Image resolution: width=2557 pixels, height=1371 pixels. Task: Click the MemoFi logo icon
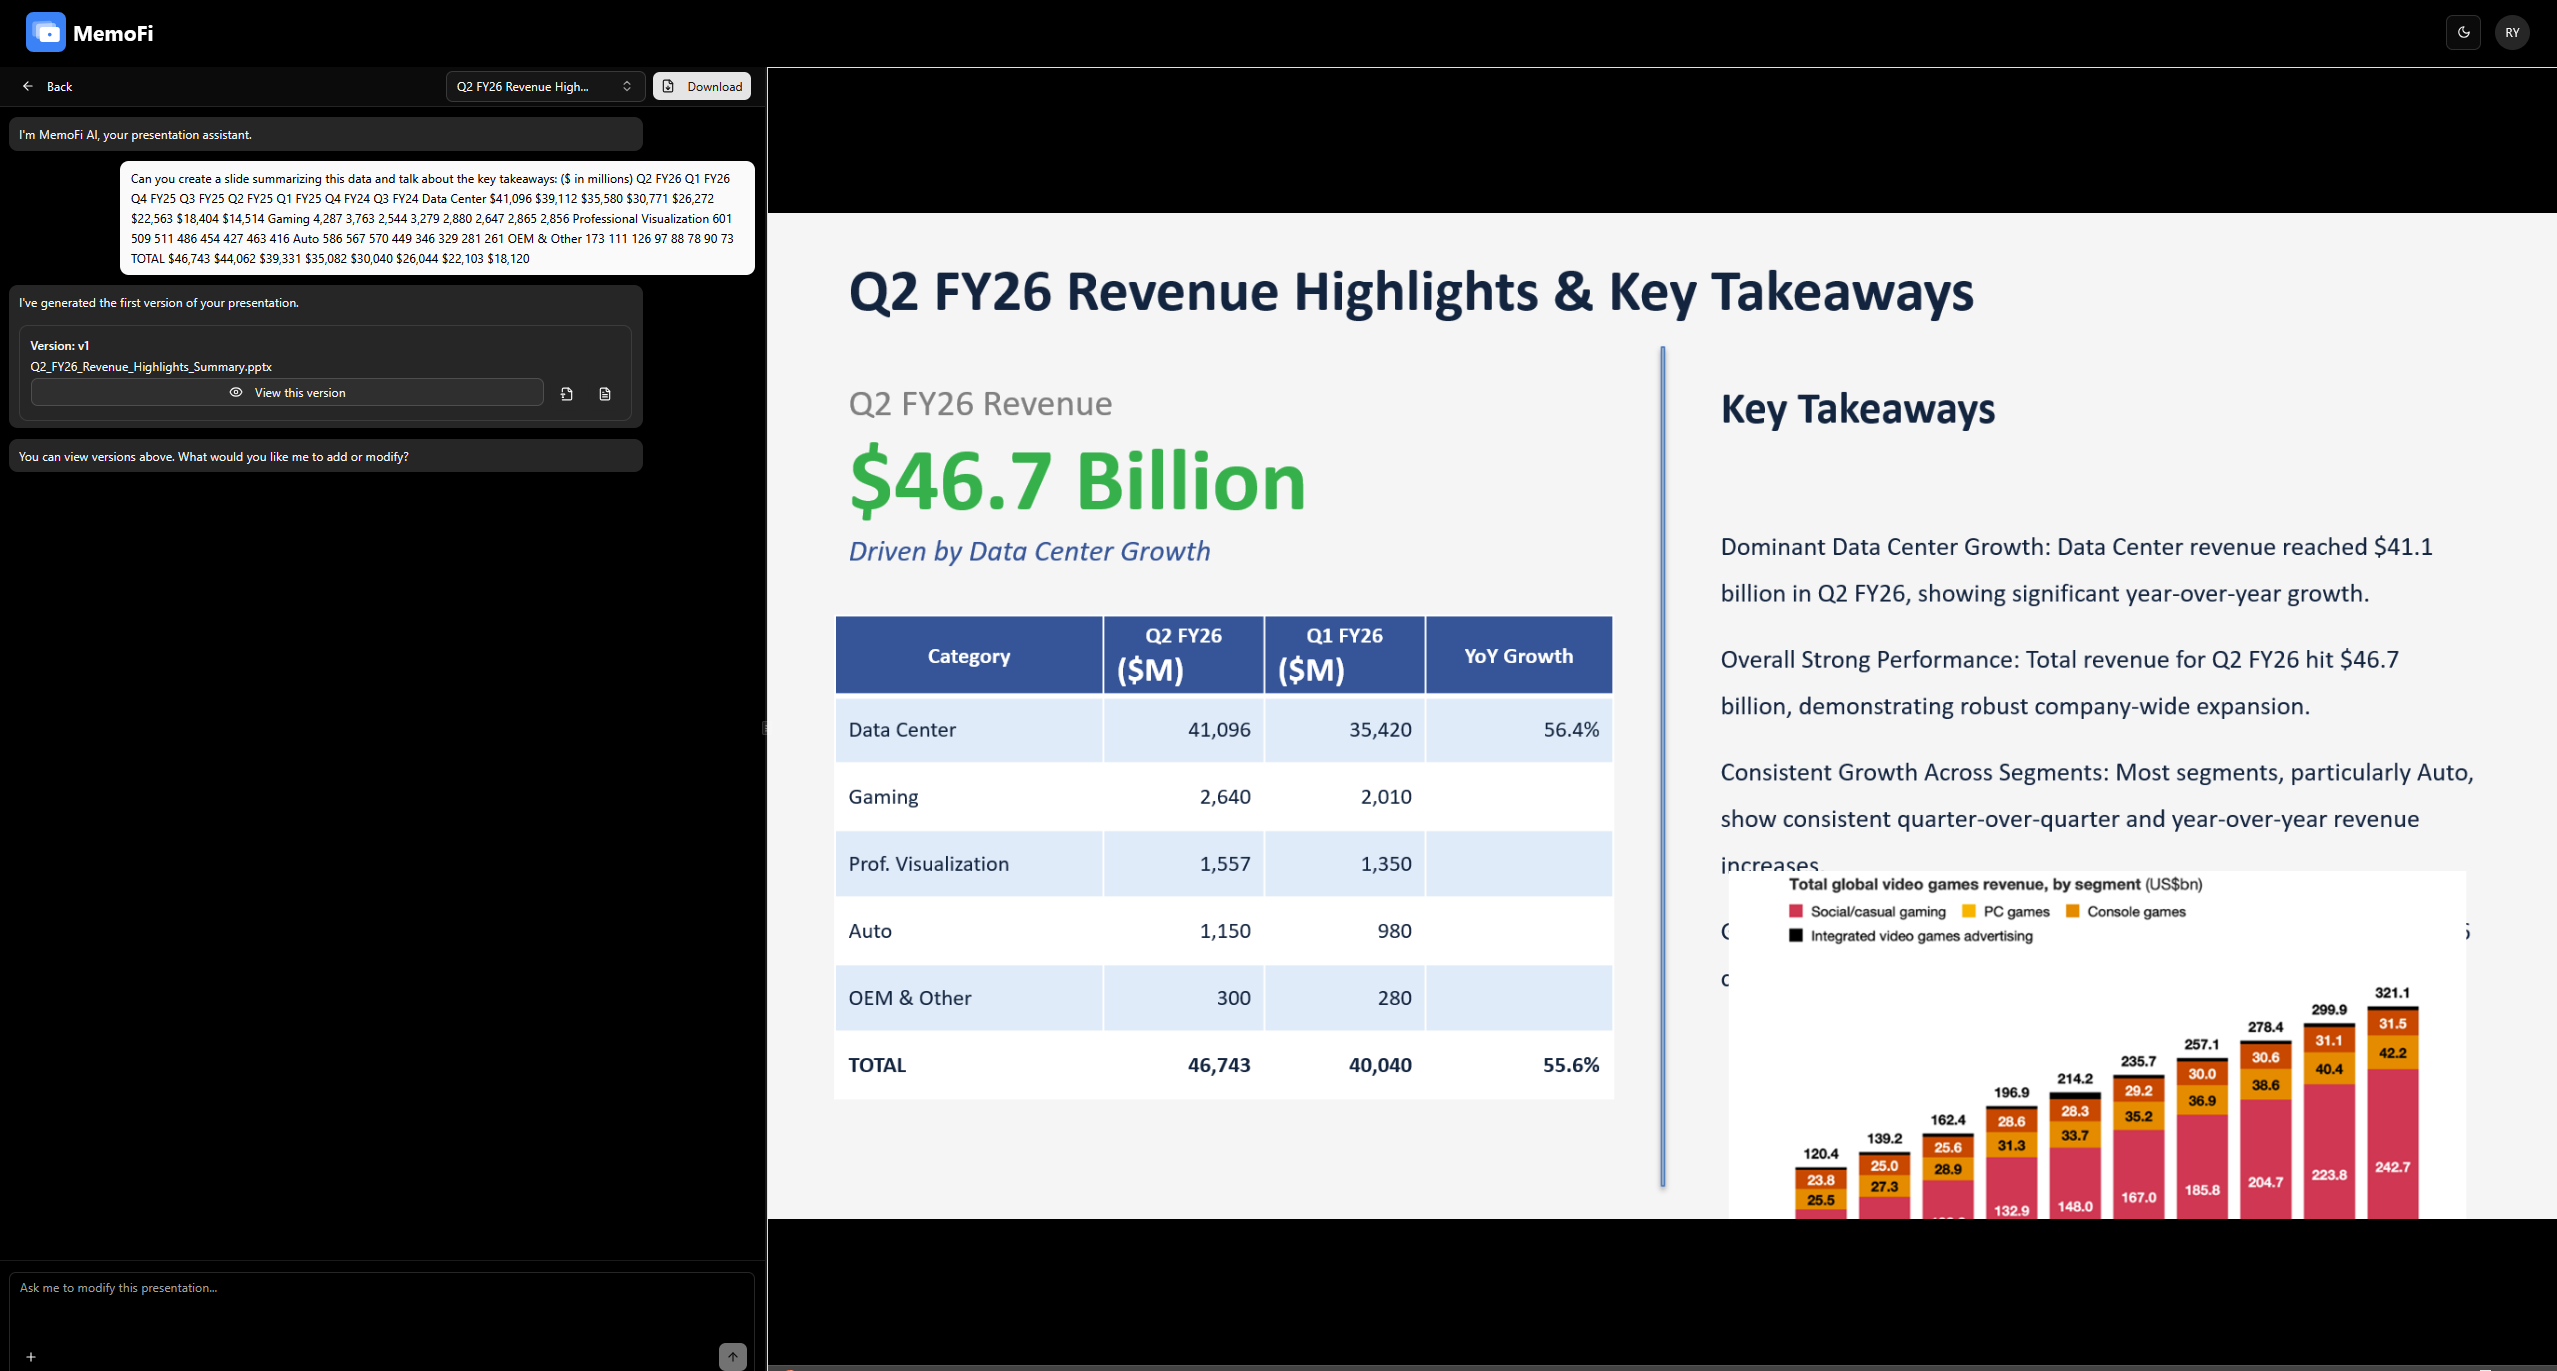(46, 32)
